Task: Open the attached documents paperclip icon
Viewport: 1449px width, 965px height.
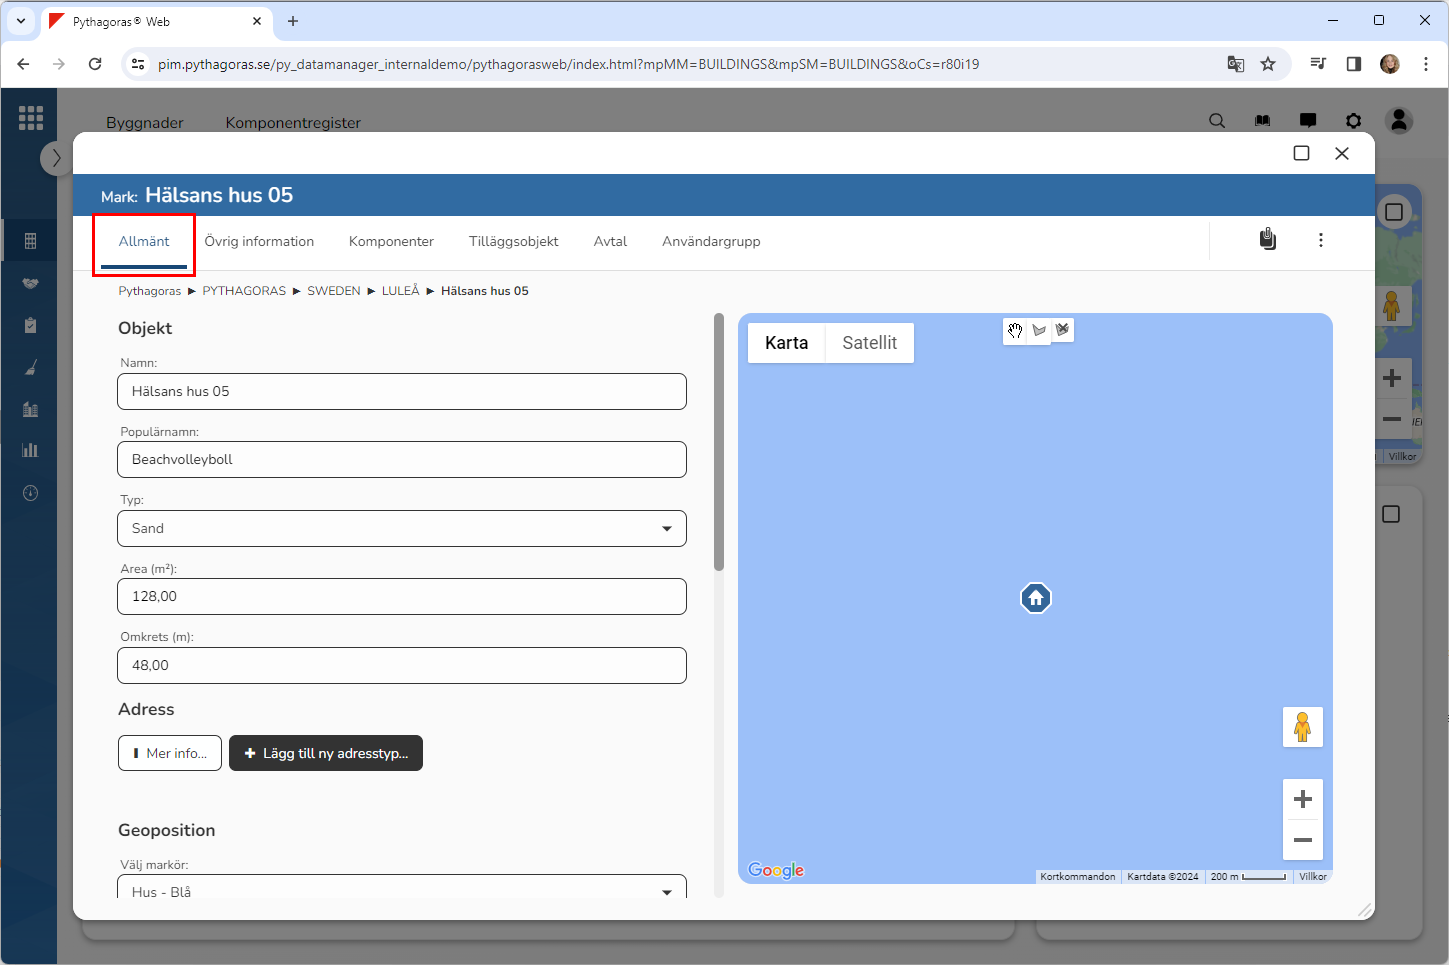Action: (x=1267, y=240)
